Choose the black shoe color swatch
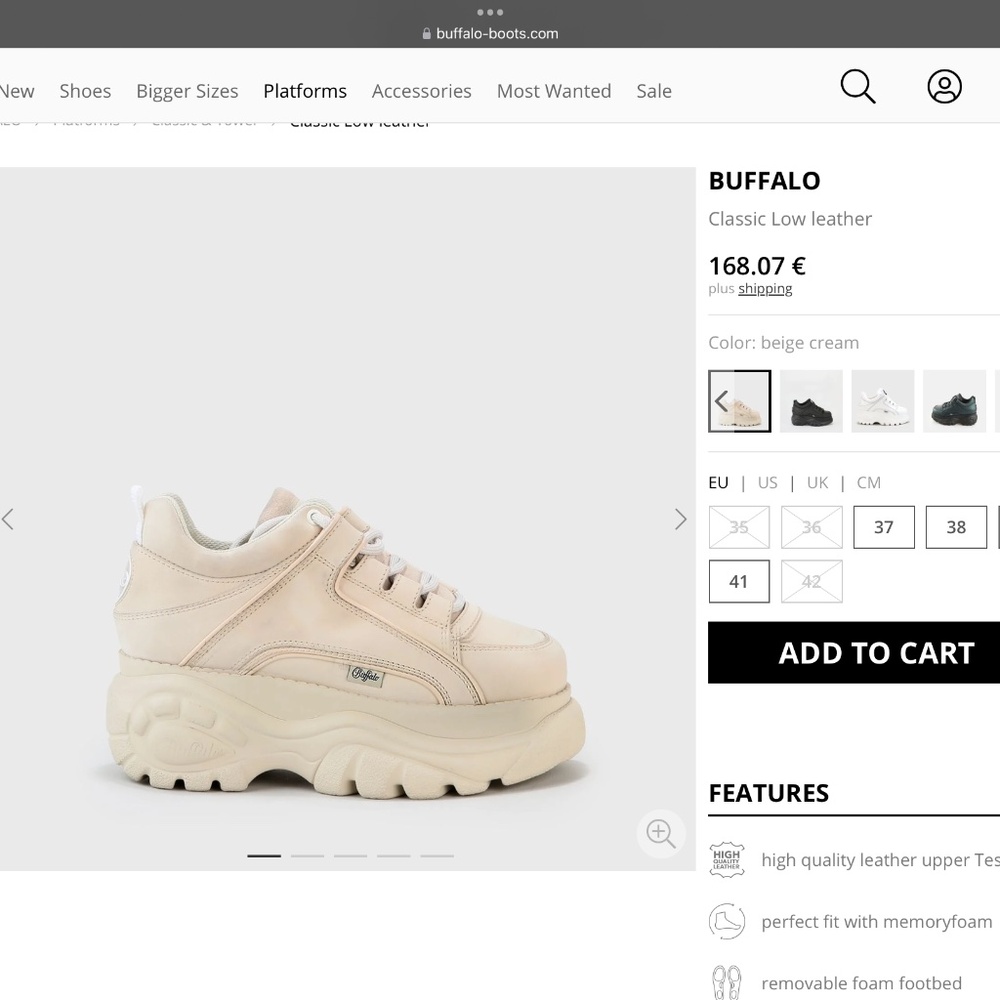The image size is (1000, 1000). point(811,401)
